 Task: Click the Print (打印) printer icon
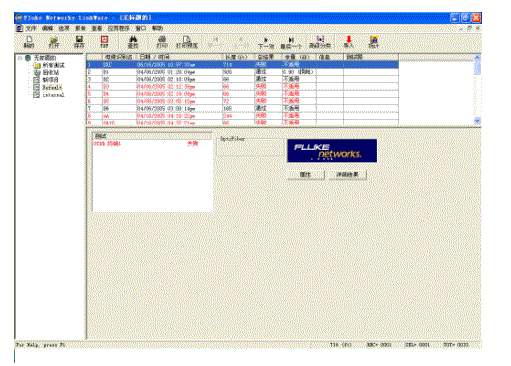(x=162, y=42)
